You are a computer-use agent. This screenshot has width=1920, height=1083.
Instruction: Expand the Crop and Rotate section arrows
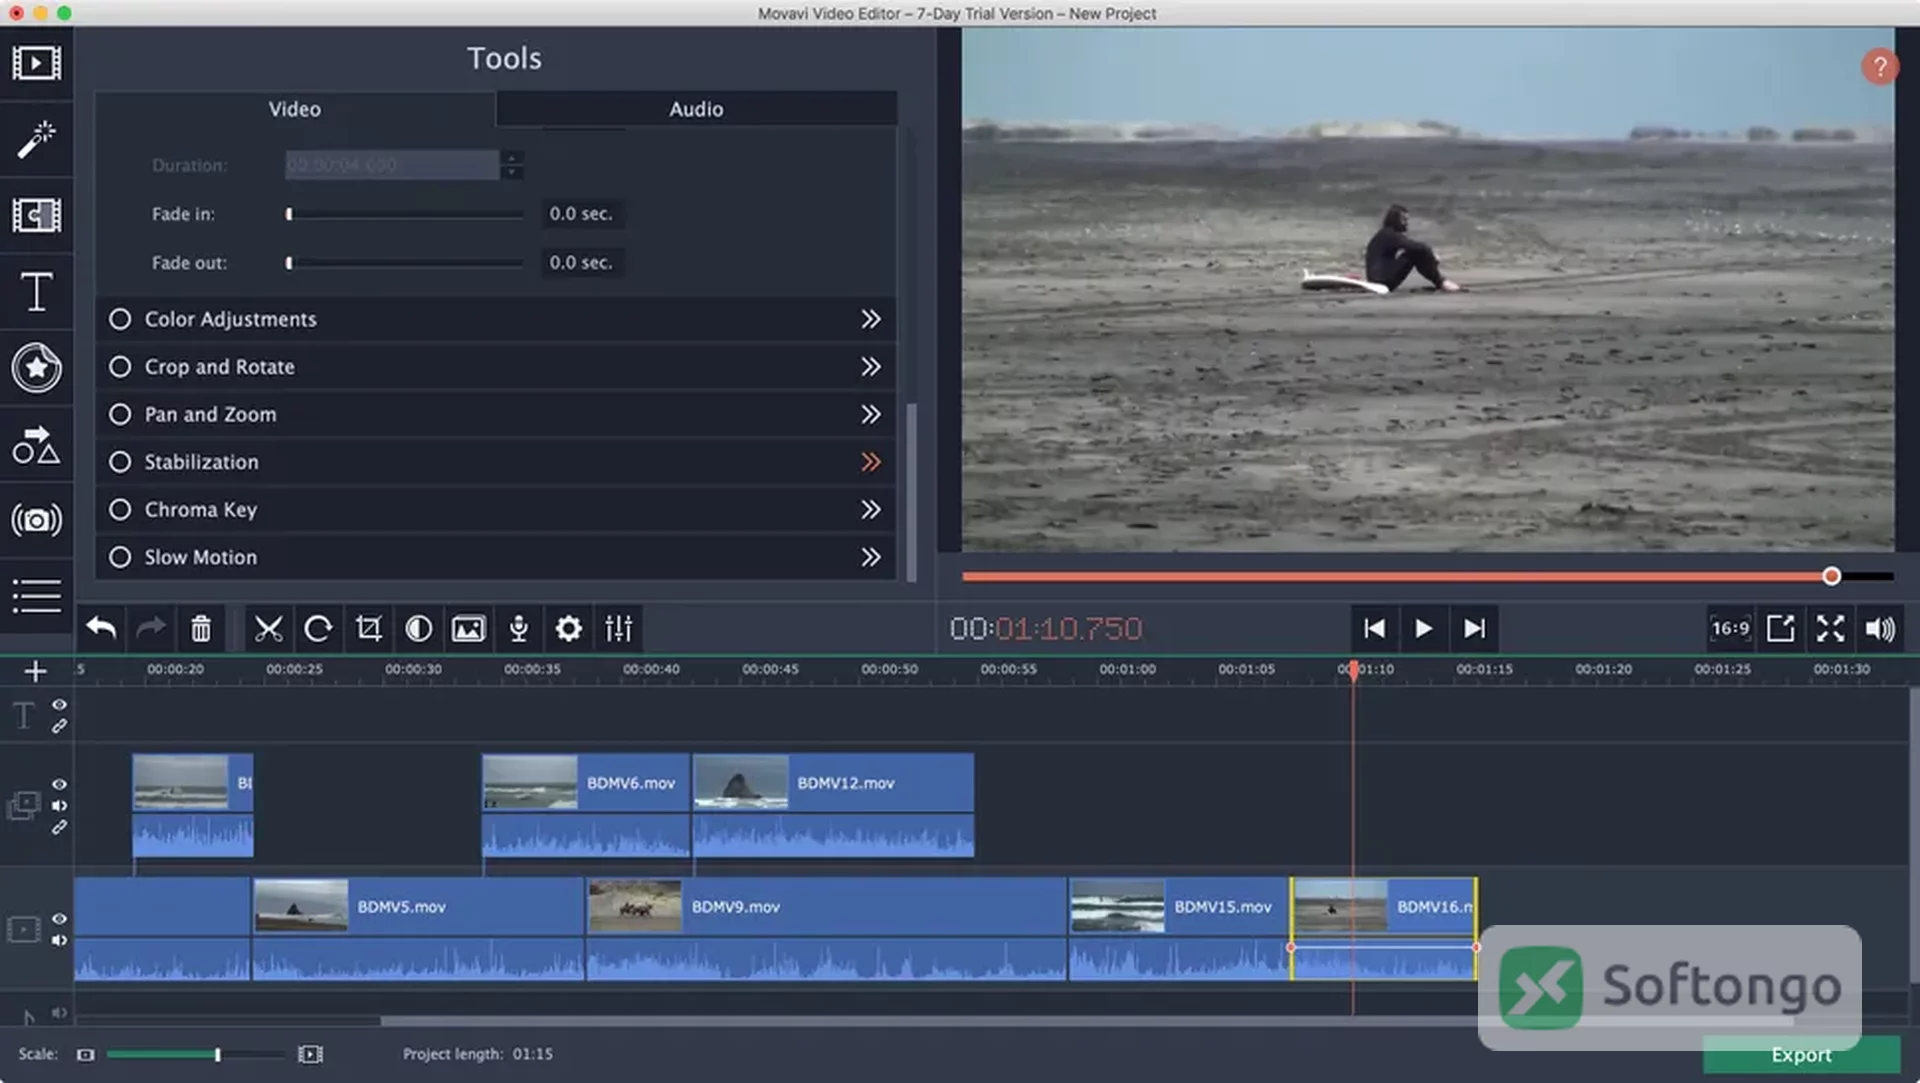click(871, 367)
